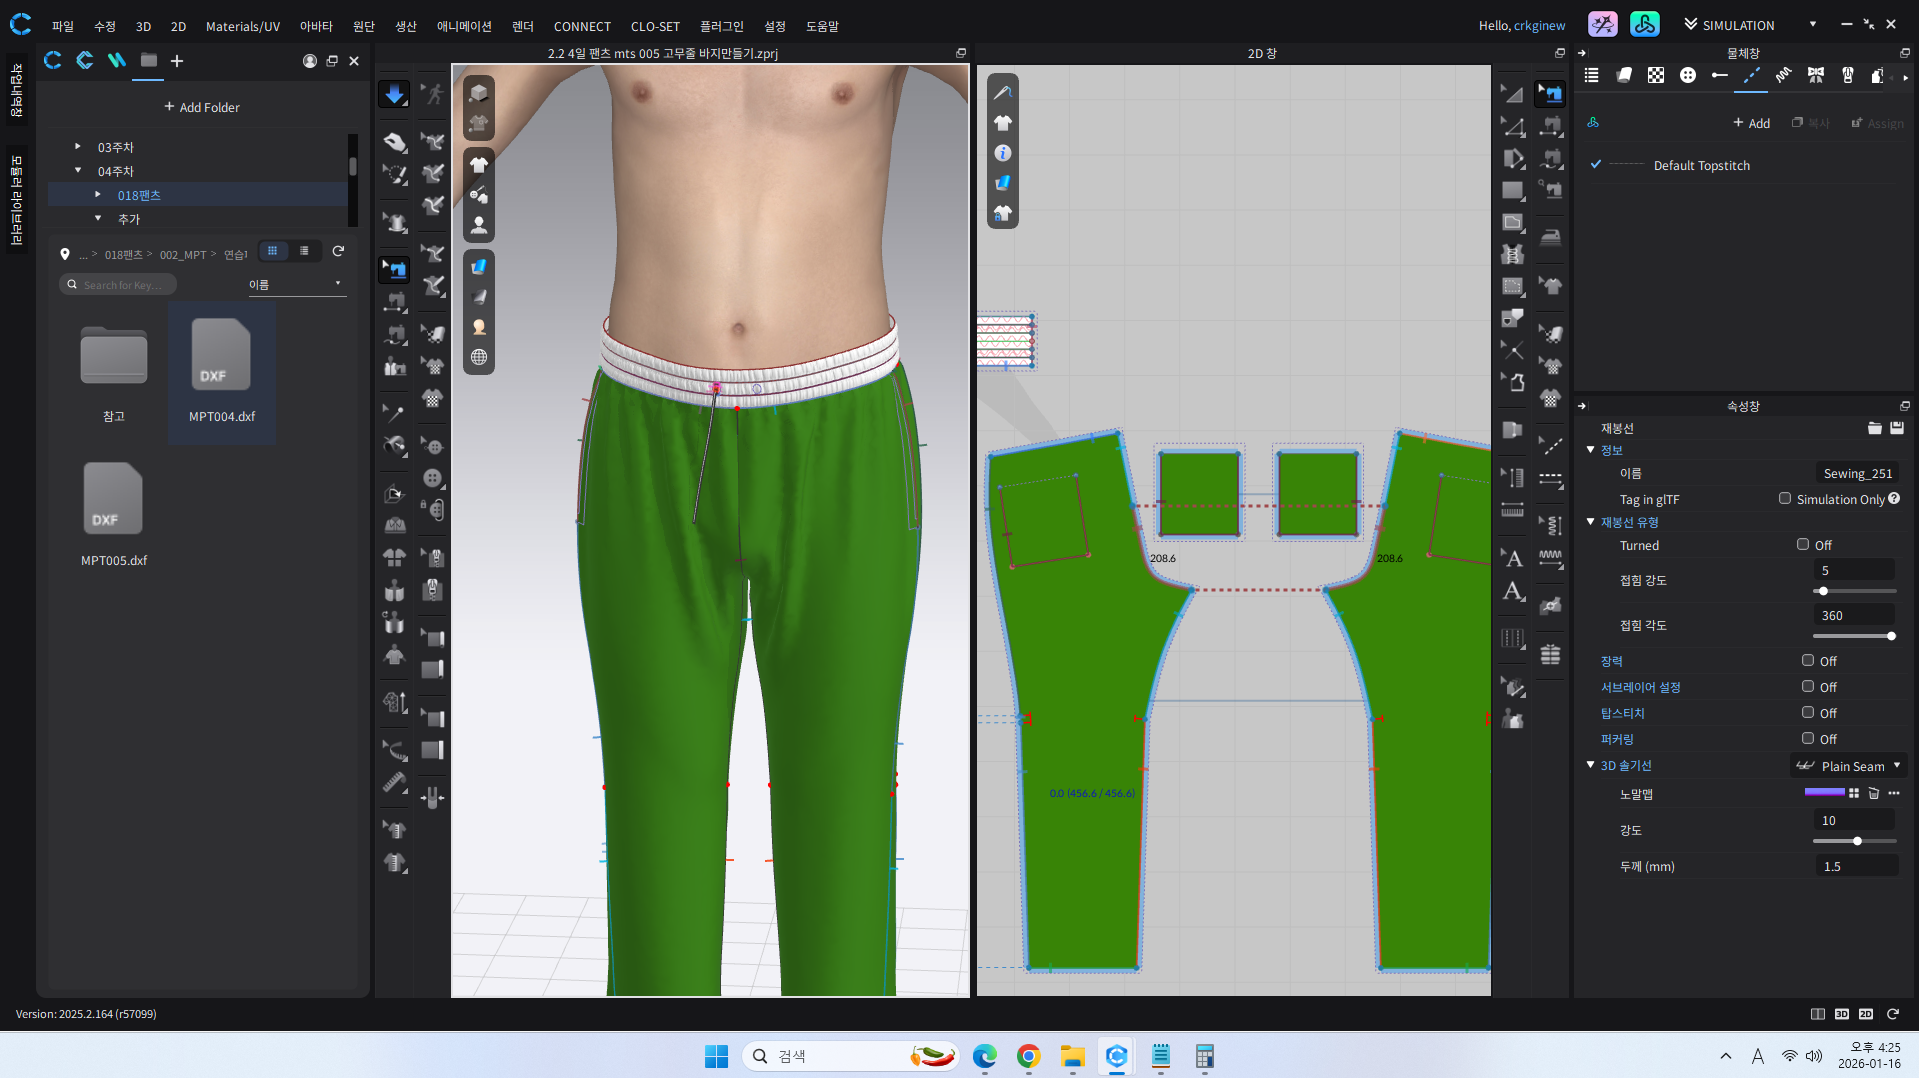This screenshot has width=1919, height=1078.
Task: Switch library to grid view icon
Action: [x=272, y=251]
